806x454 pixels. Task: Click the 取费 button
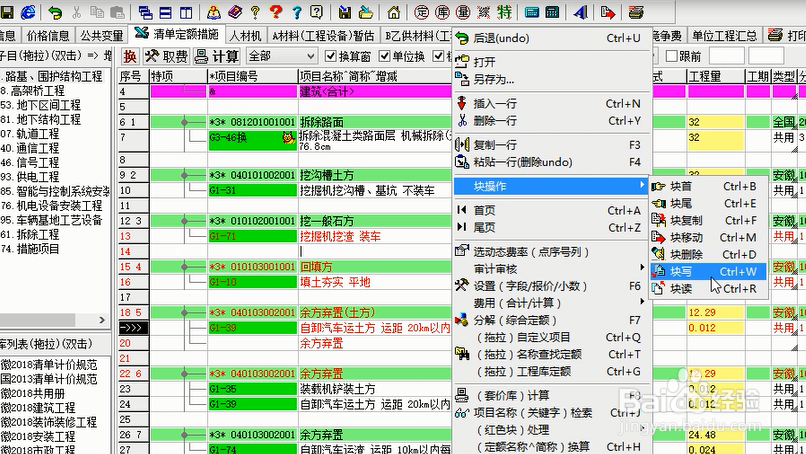(x=167, y=56)
